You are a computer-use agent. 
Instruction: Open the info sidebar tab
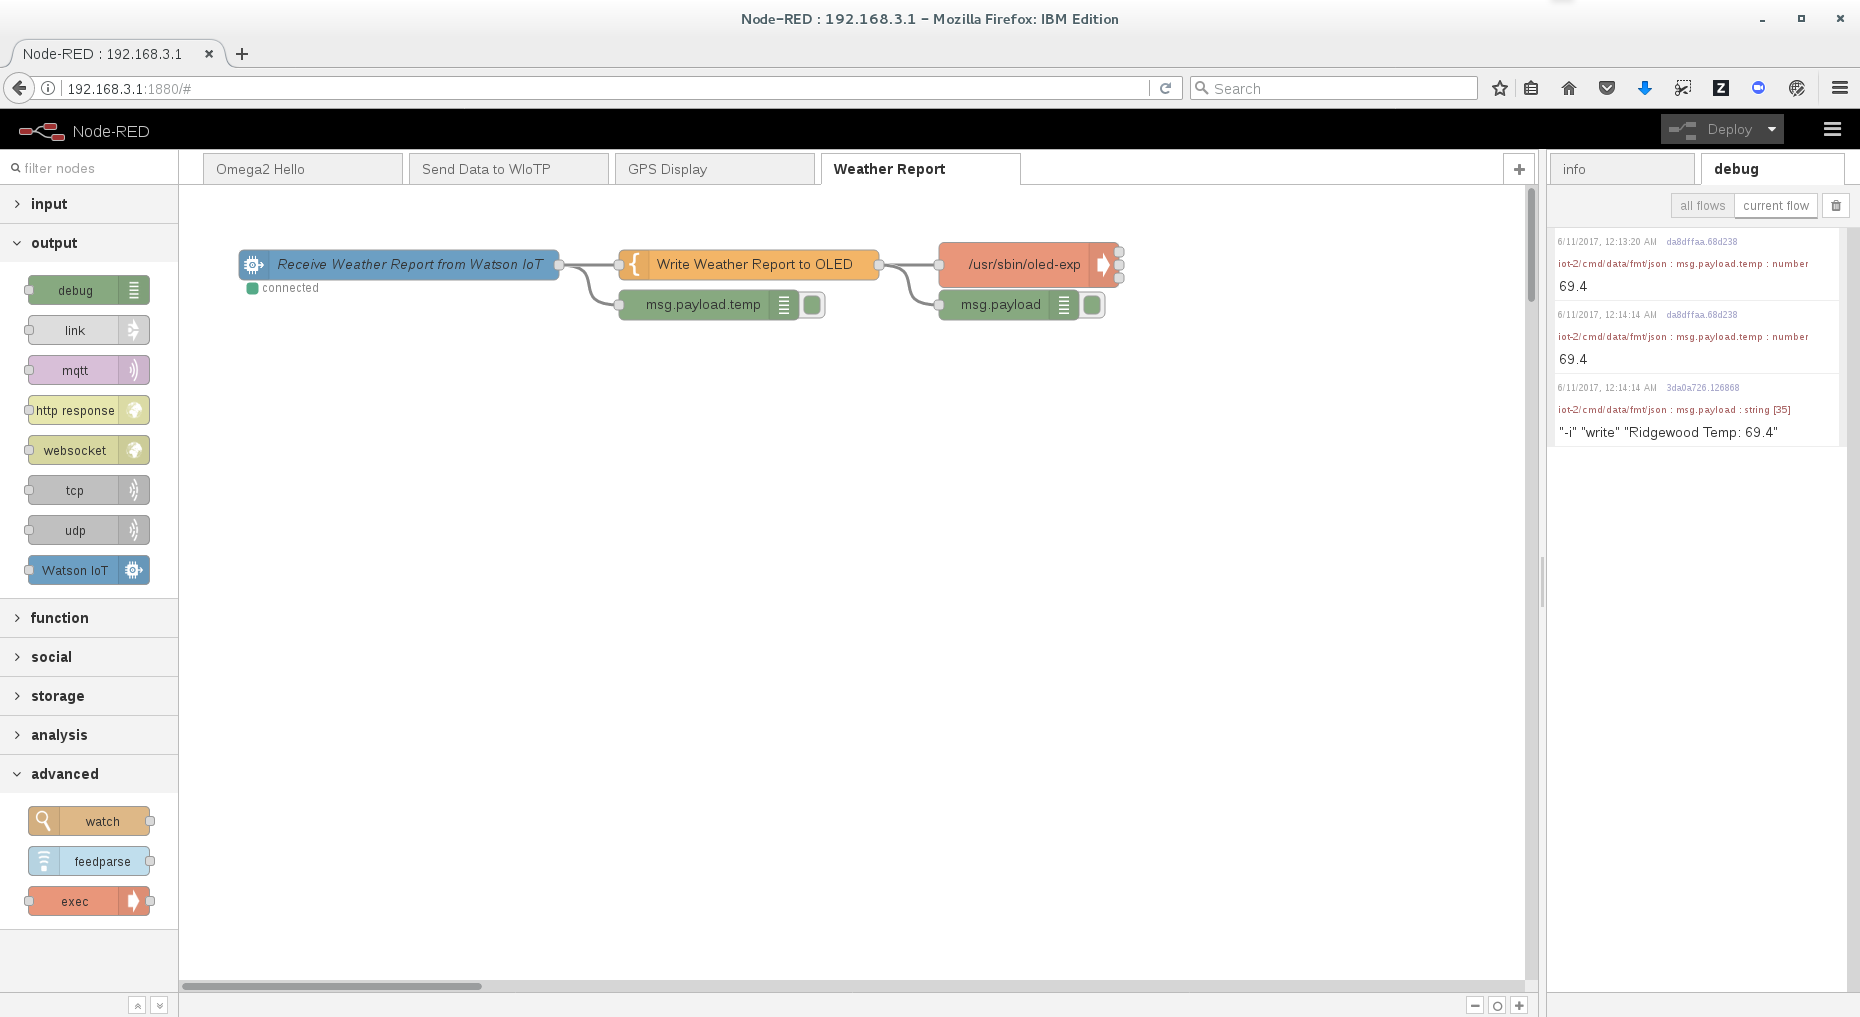1622,169
